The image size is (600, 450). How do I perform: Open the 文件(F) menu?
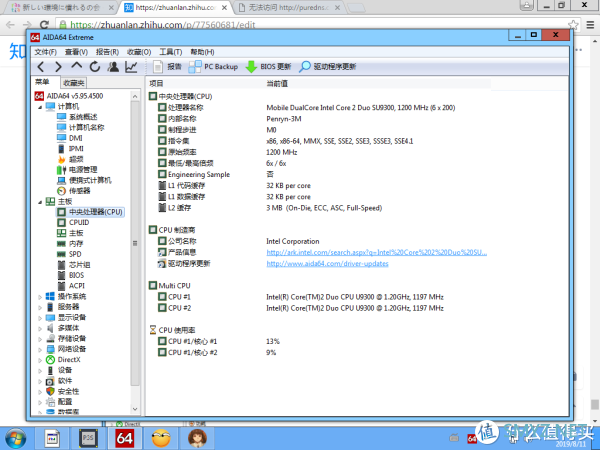(45, 52)
